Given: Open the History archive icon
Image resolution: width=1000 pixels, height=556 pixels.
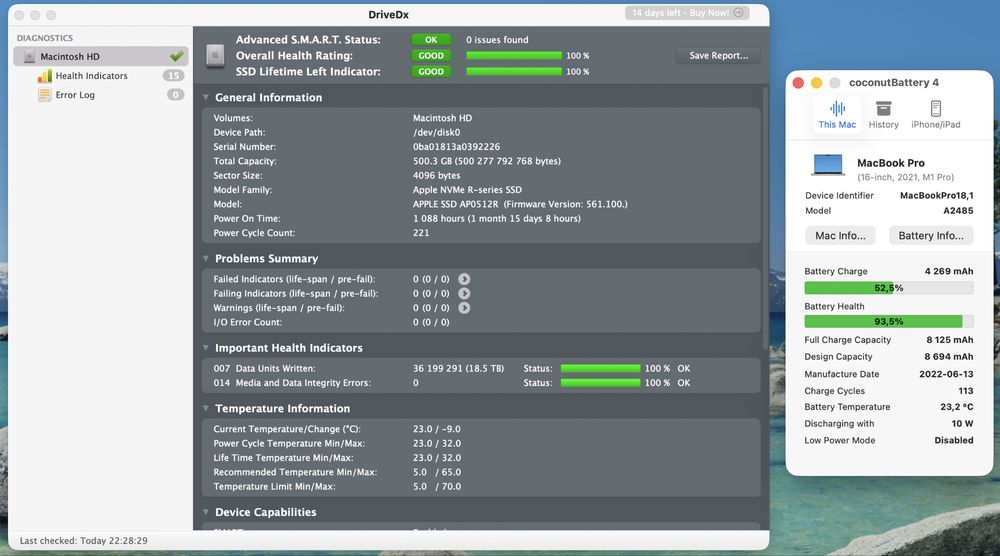Looking at the screenshot, I should click(883, 108).
